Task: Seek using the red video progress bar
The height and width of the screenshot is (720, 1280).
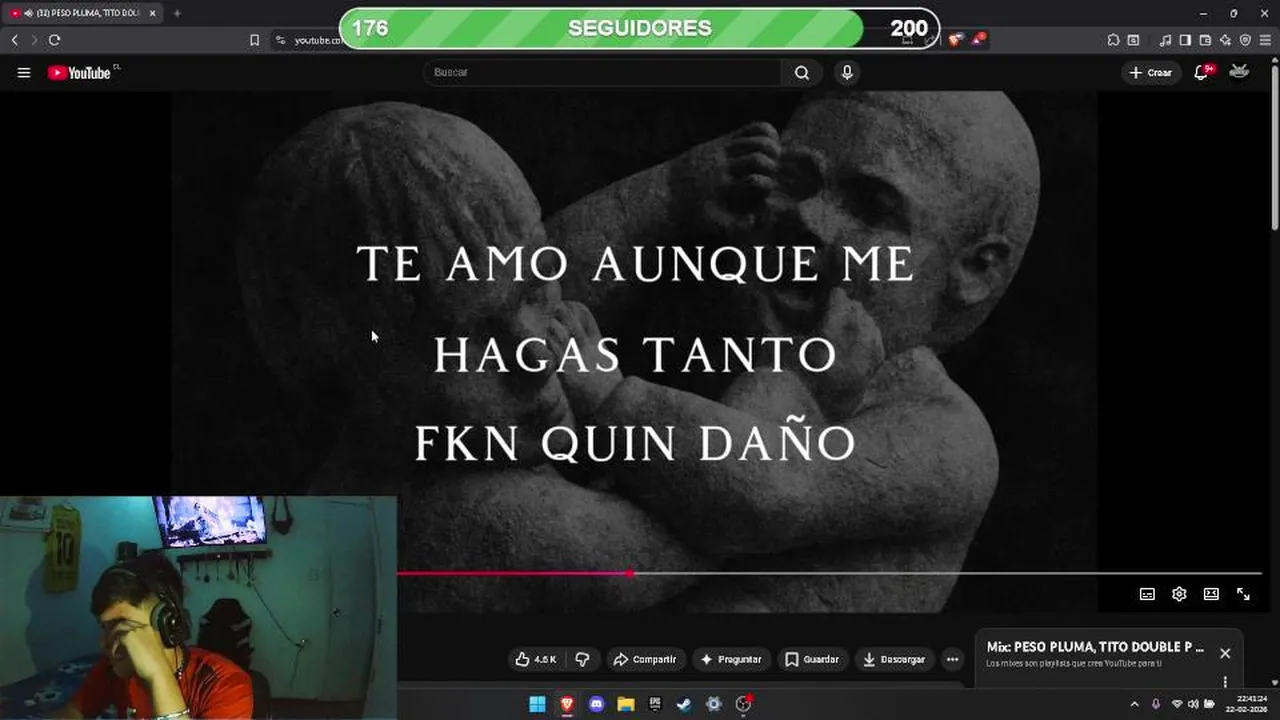Action: (x=829, y=574)
